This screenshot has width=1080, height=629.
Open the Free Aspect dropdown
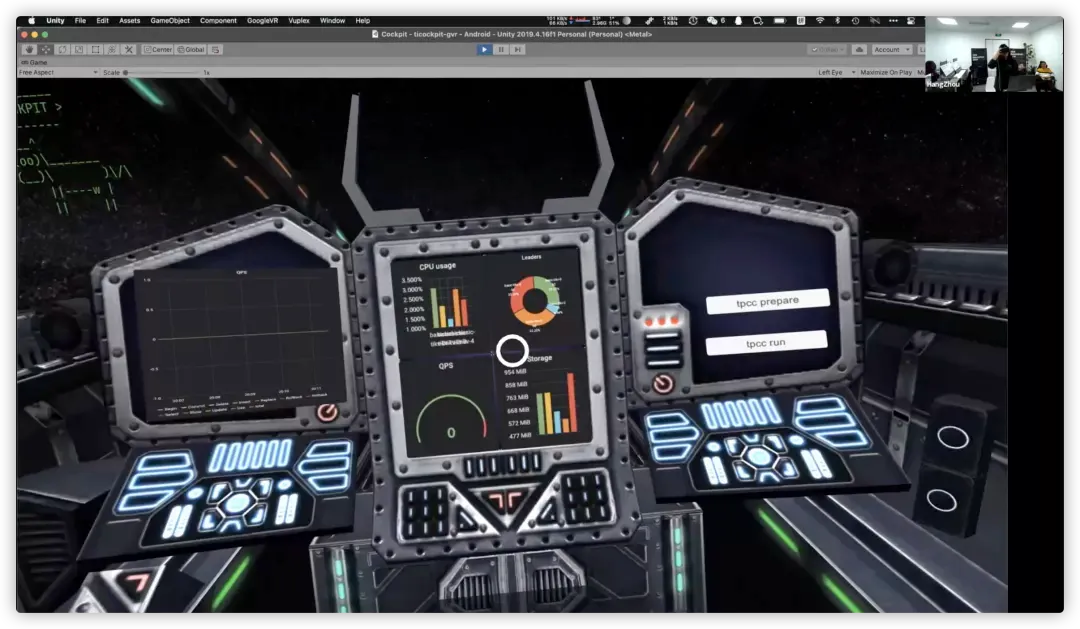coord(58,72)
